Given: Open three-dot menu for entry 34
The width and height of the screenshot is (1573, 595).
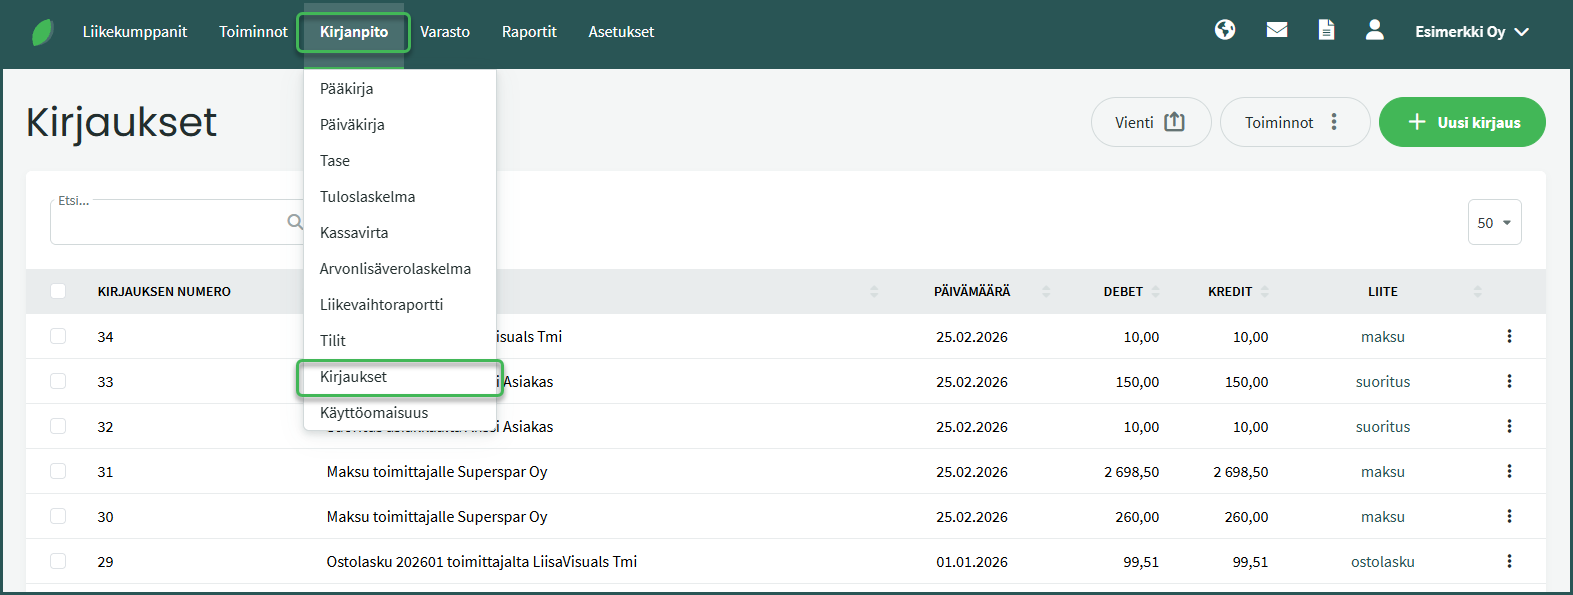Looking at the screenshot, I should click(1509, 336).
